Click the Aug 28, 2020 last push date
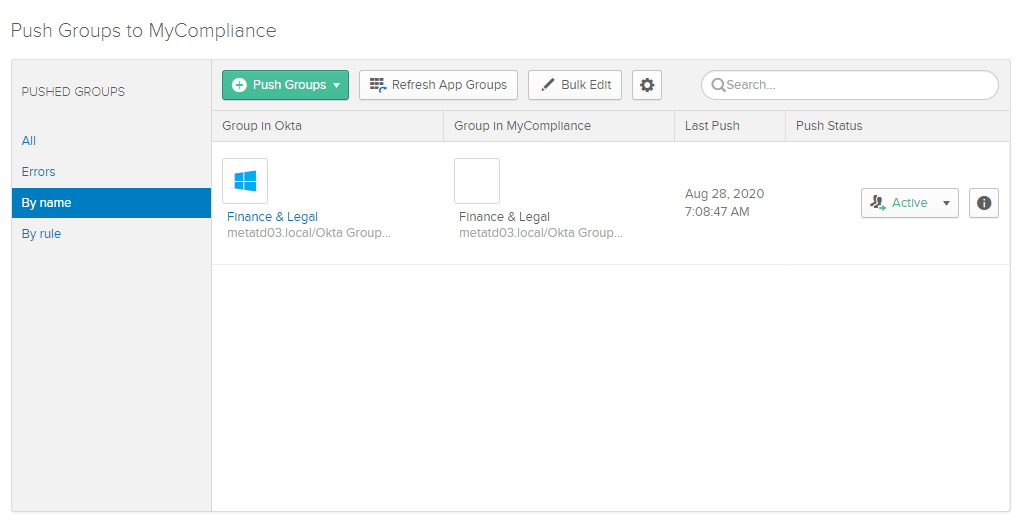1020x520 pixels. click(x=724, y=194)
